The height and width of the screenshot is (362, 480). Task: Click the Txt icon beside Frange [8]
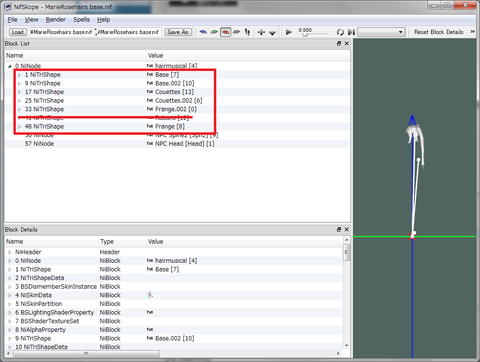[x=150, y=127]
